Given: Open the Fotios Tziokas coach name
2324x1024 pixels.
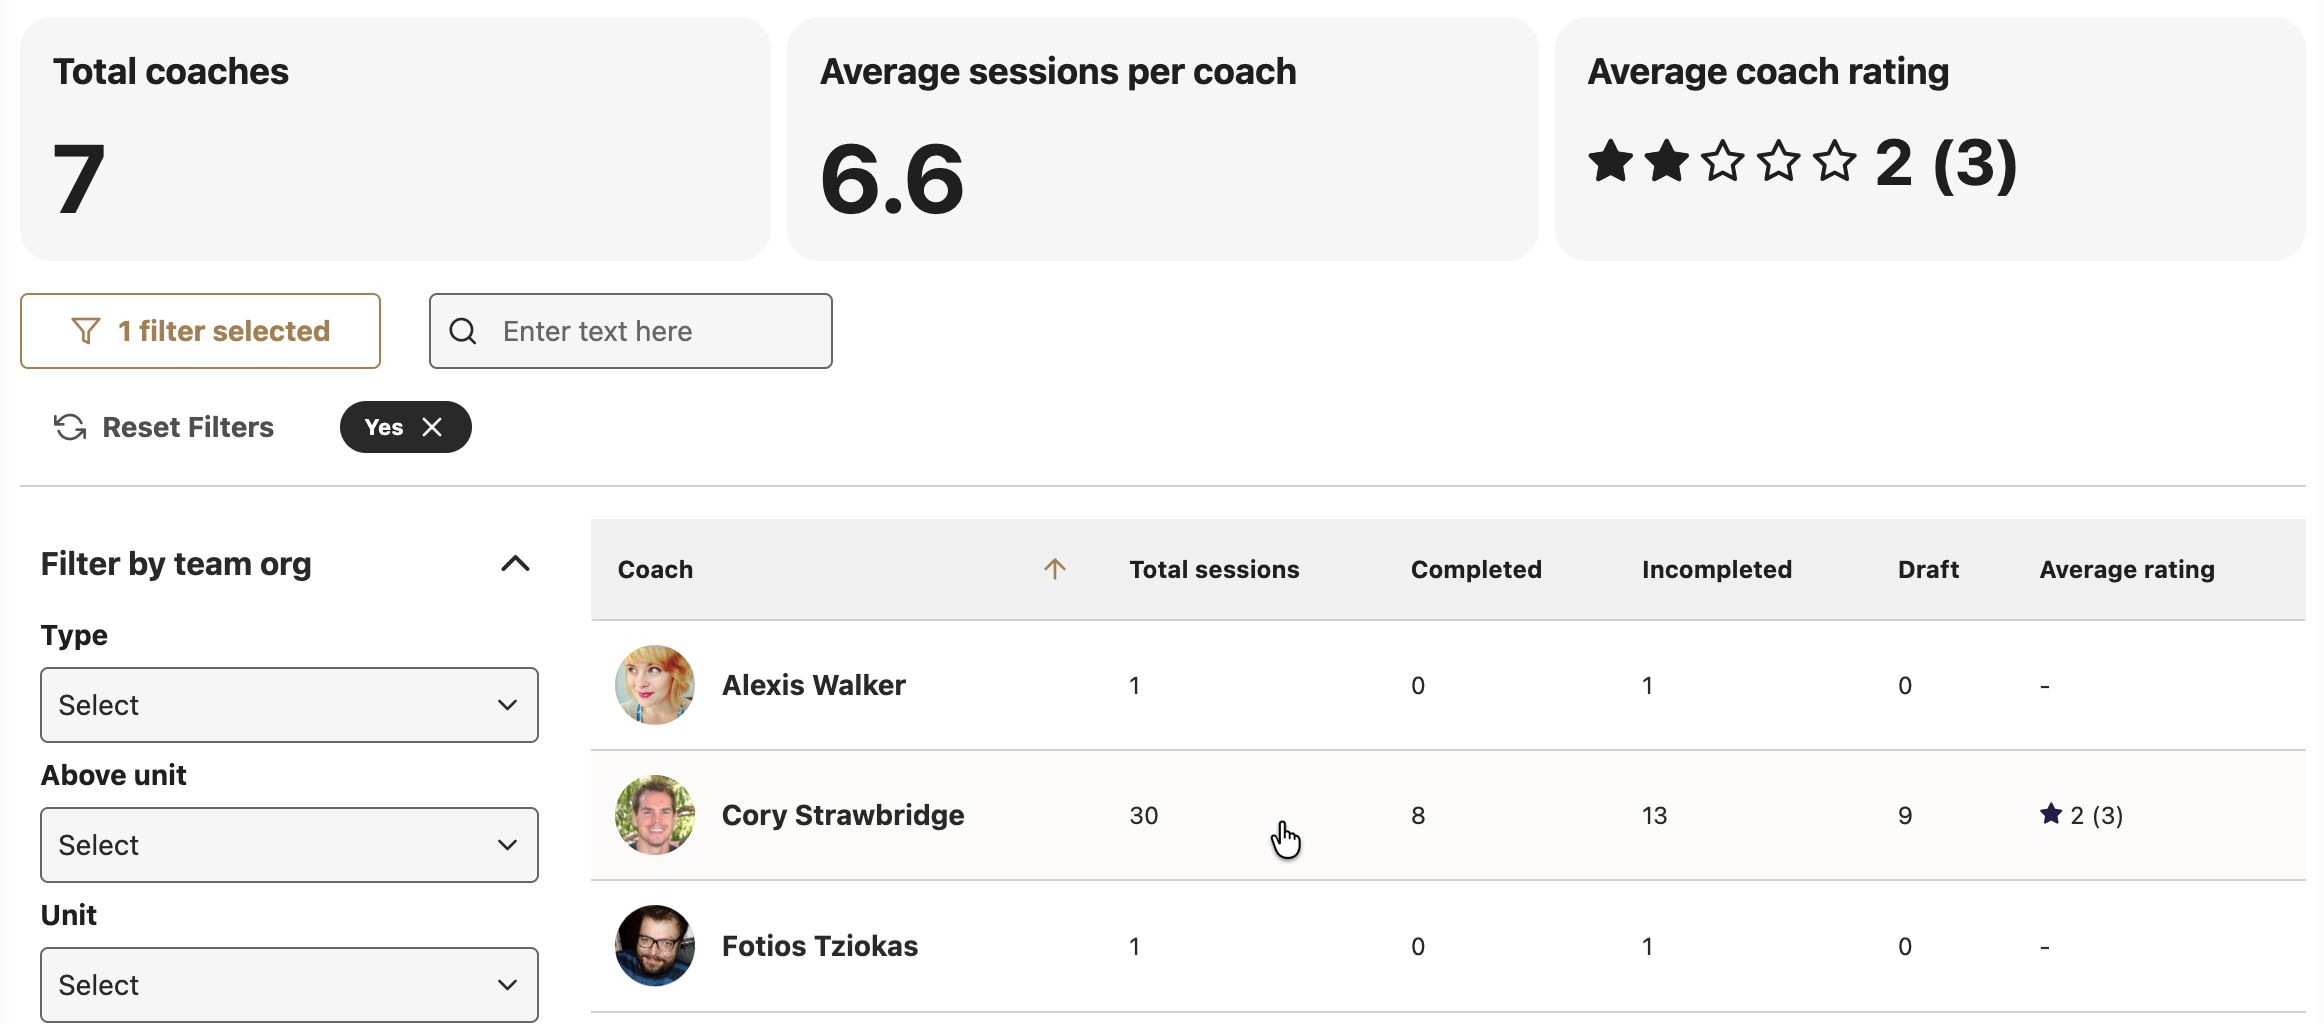Looking at the screenshot, I should 820,946.
